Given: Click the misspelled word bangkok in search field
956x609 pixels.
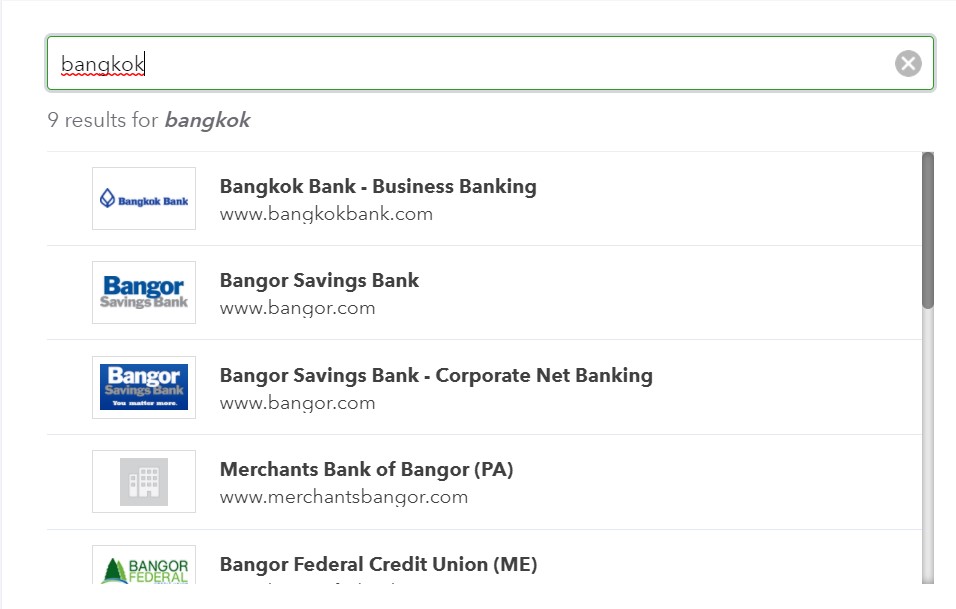Looking at the screenshot, I should 103,65.
